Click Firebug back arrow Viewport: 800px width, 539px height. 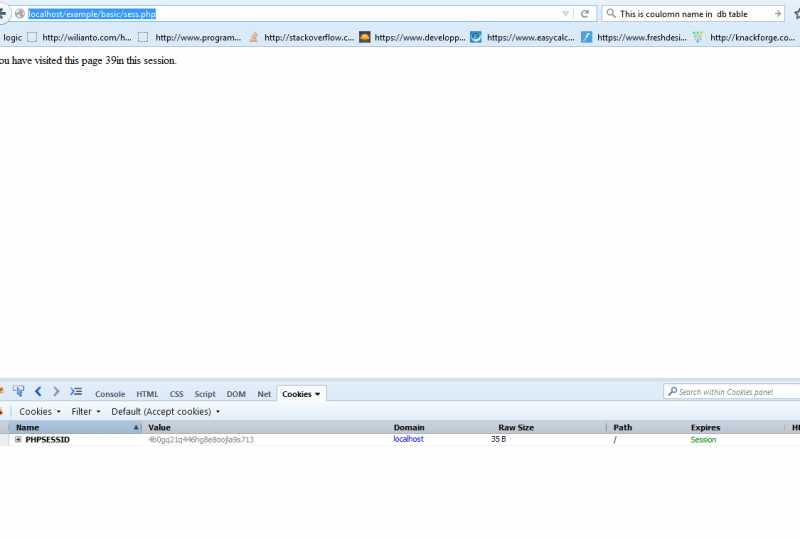(38, 391)
